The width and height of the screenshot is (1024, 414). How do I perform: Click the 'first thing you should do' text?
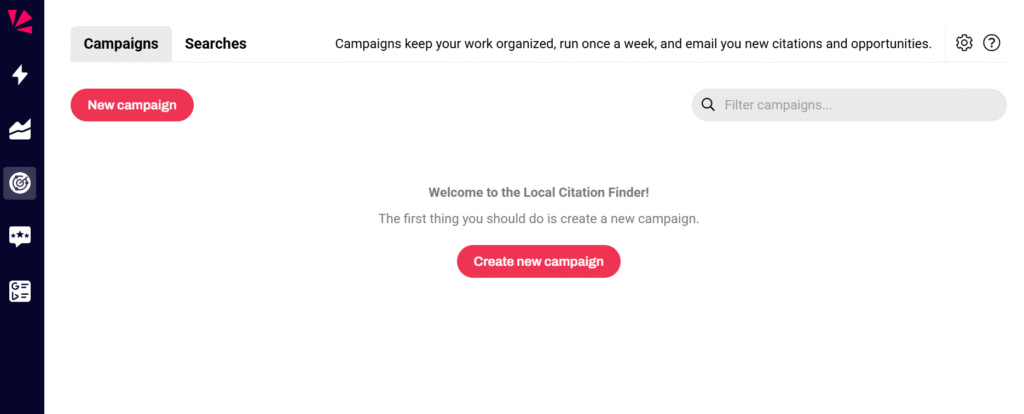538,219
